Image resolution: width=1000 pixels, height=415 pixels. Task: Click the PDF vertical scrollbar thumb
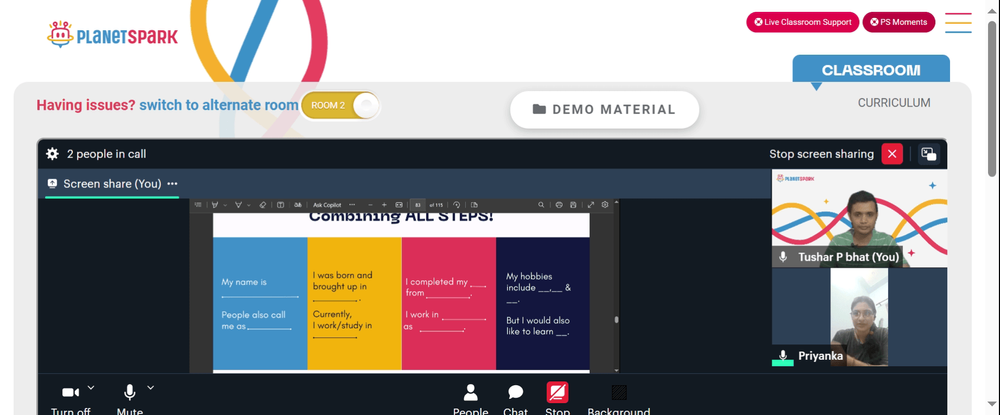(x=616, y=319)
